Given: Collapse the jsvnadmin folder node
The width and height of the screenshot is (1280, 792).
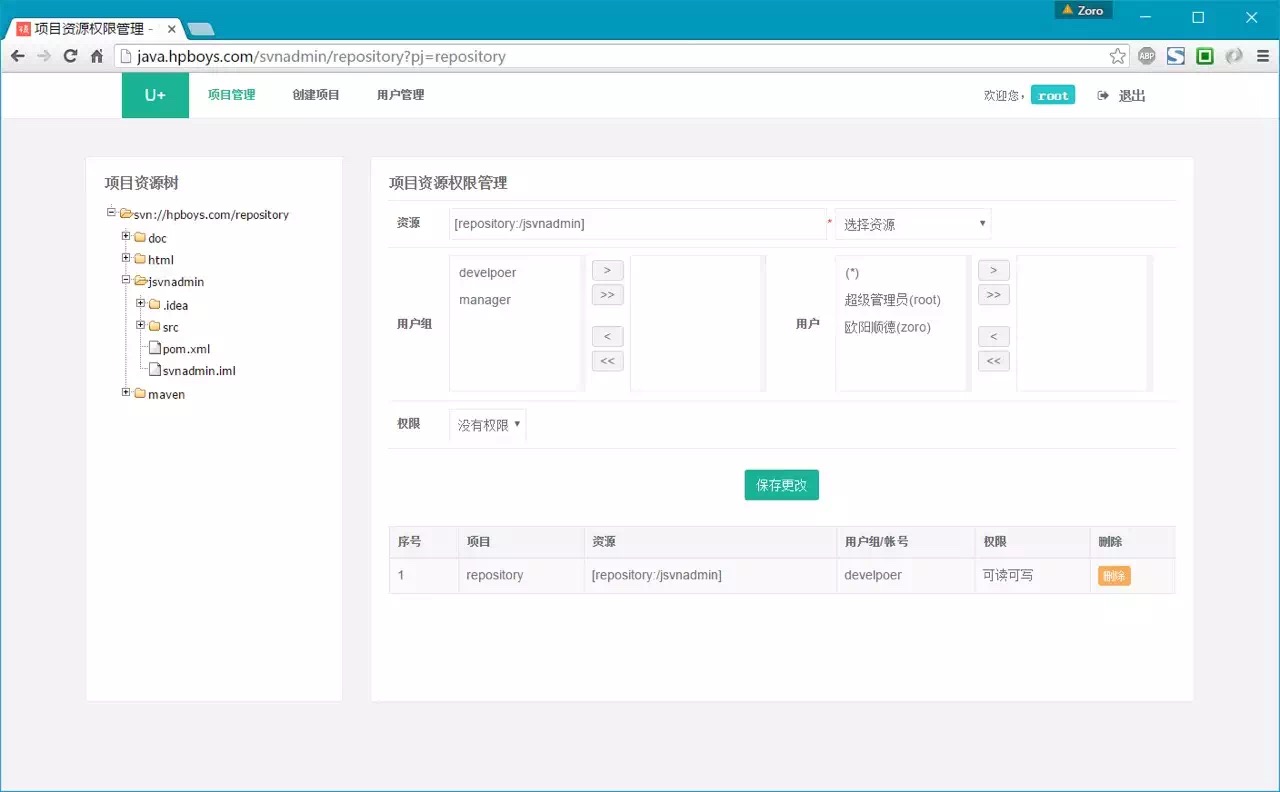Looking at the screenshot, I should (126, 280).
